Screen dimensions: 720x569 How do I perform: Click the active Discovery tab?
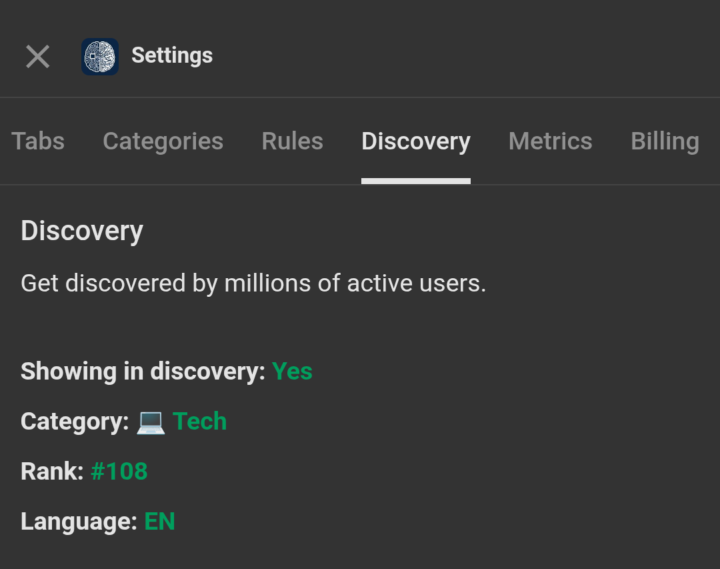(x=416, y=141)
